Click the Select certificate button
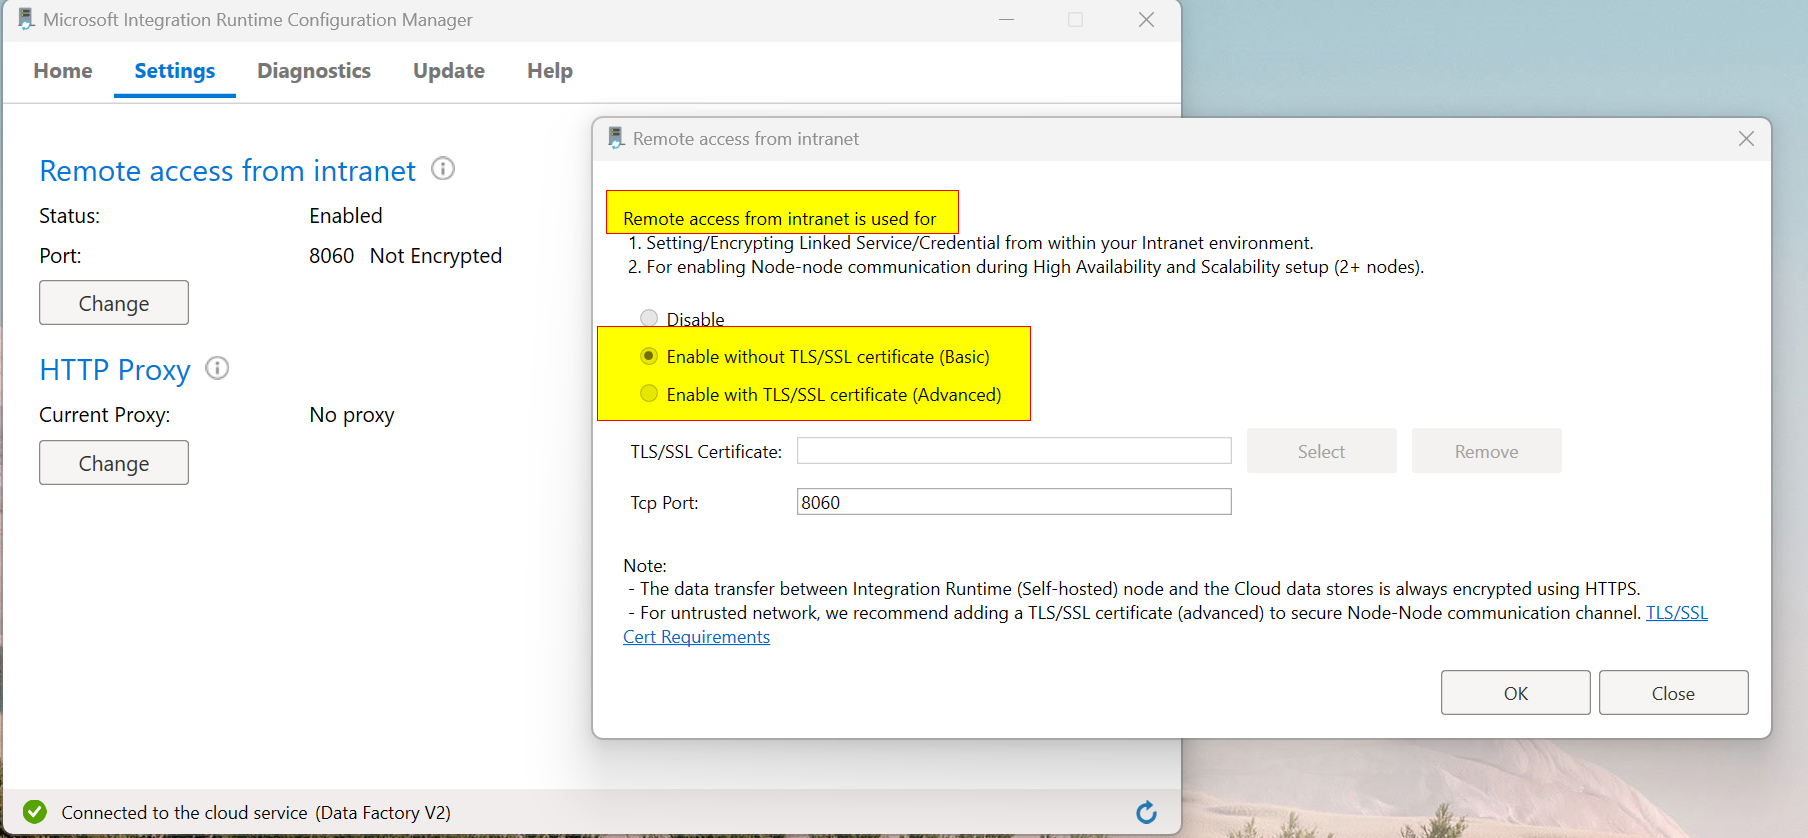 1321,451
